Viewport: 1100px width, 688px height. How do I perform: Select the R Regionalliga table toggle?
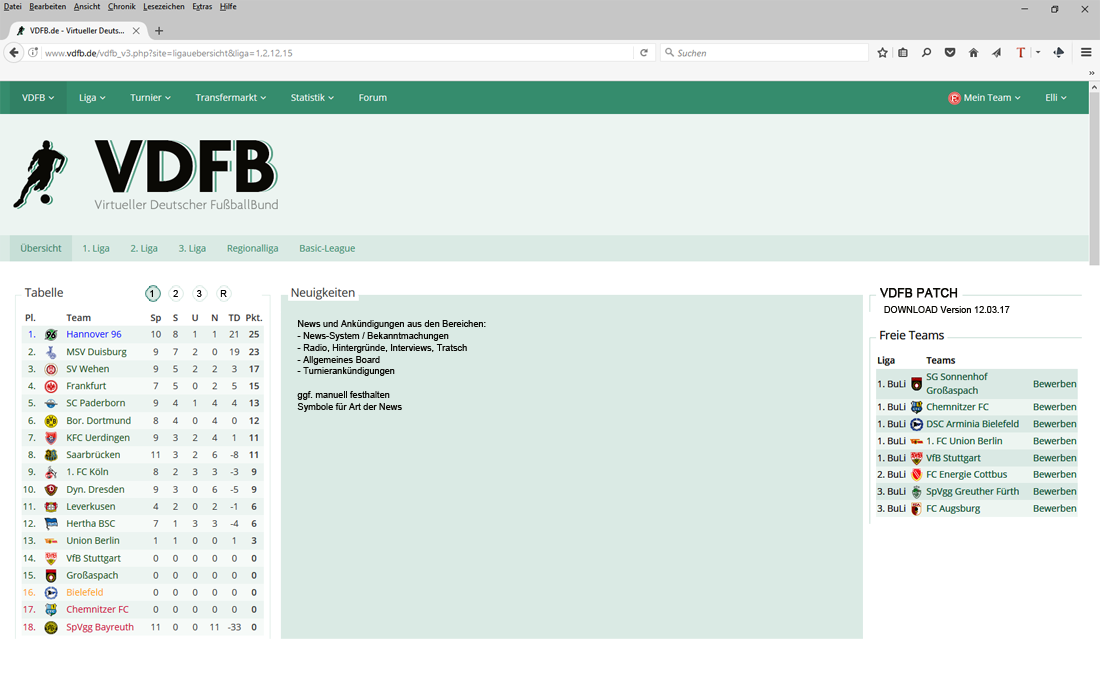(223, 294)
